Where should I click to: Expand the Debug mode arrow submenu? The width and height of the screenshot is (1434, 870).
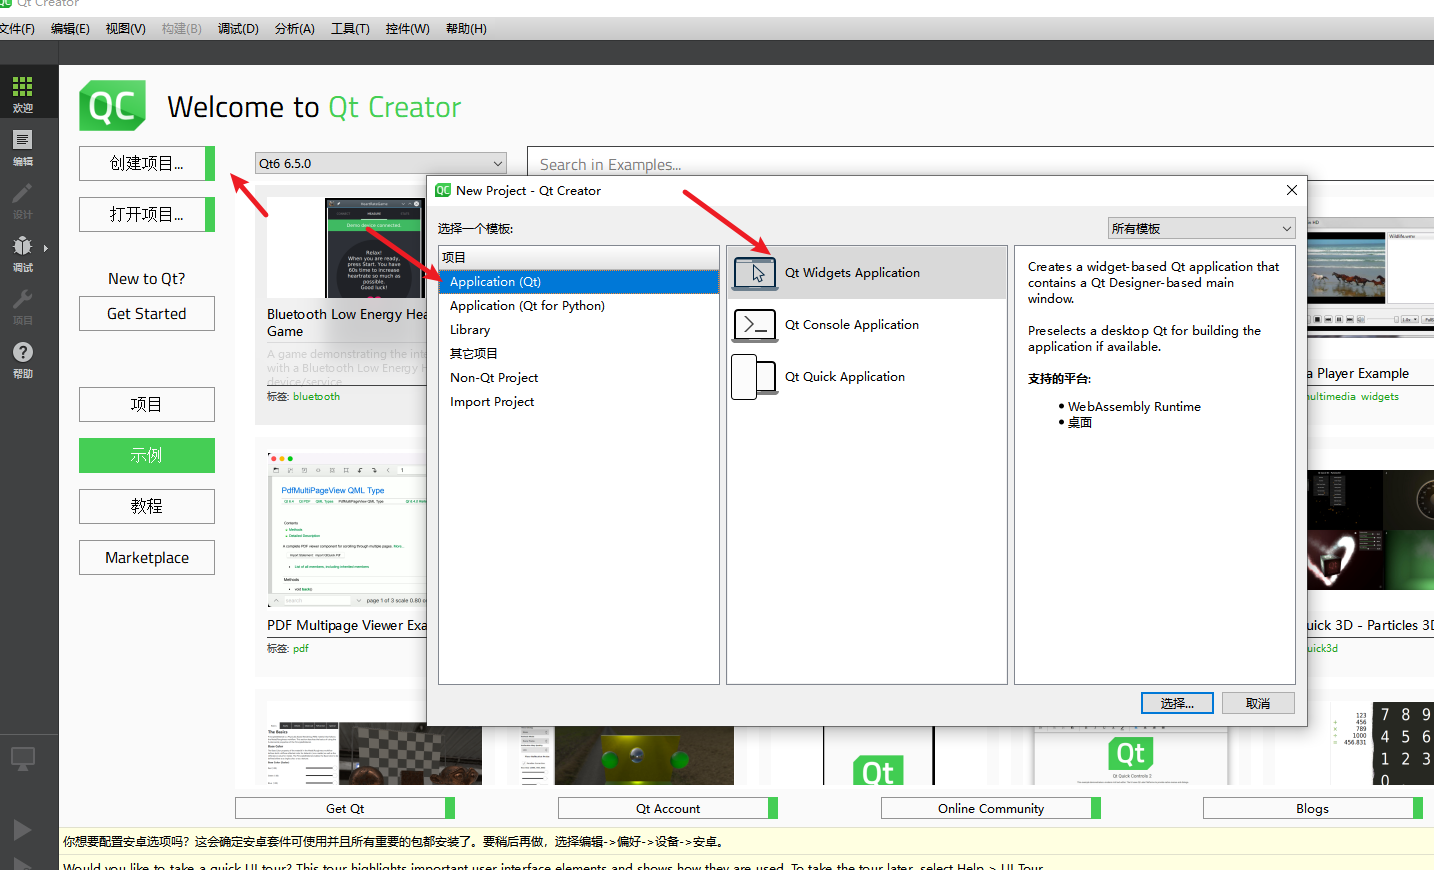pyautogui.click(x=45, y=248)
